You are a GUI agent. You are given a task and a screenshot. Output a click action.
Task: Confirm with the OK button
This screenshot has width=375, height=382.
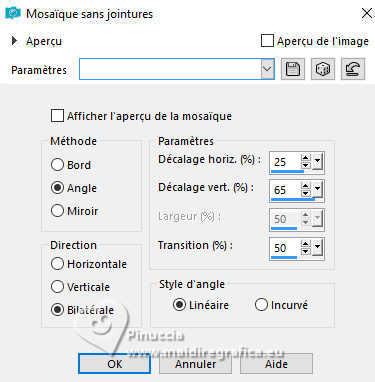pyautogui.click(x=114, y=364)
